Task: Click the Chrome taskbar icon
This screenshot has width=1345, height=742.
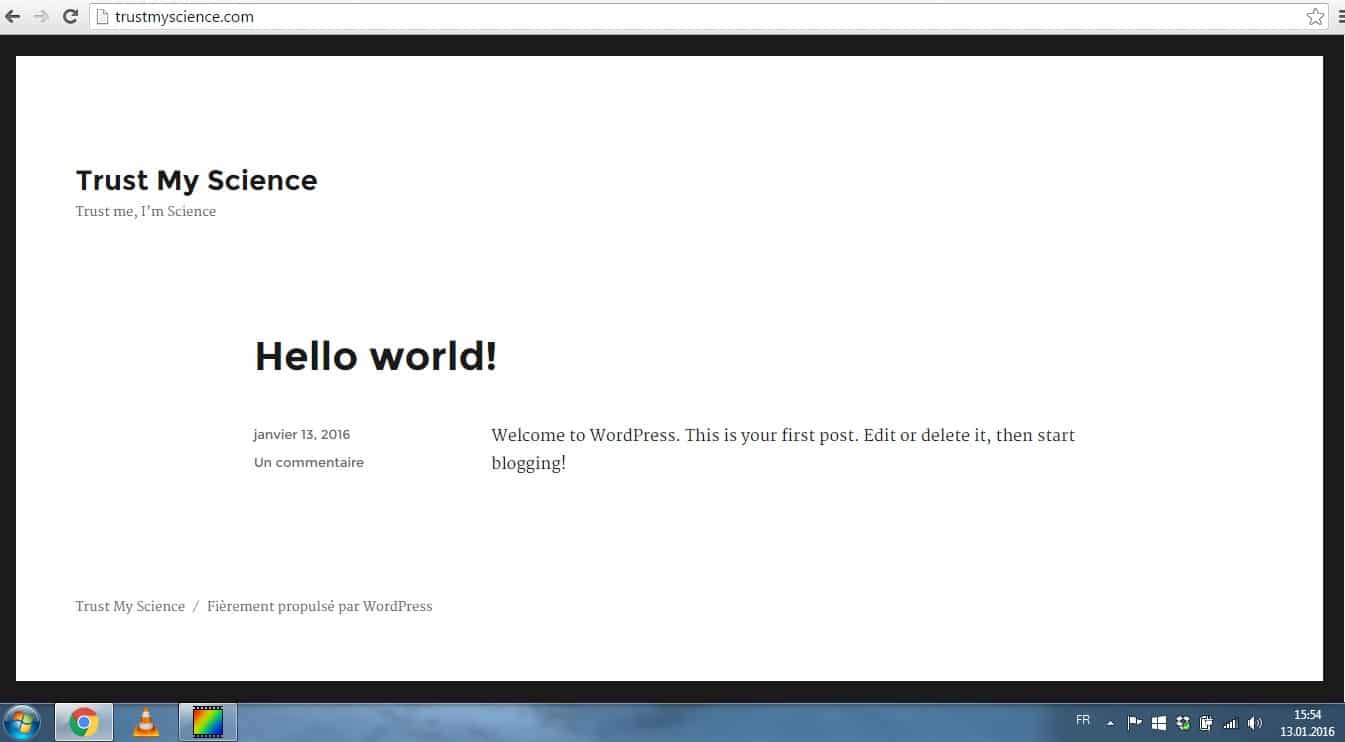Action: pyautogui.click(x=84, y=722)
